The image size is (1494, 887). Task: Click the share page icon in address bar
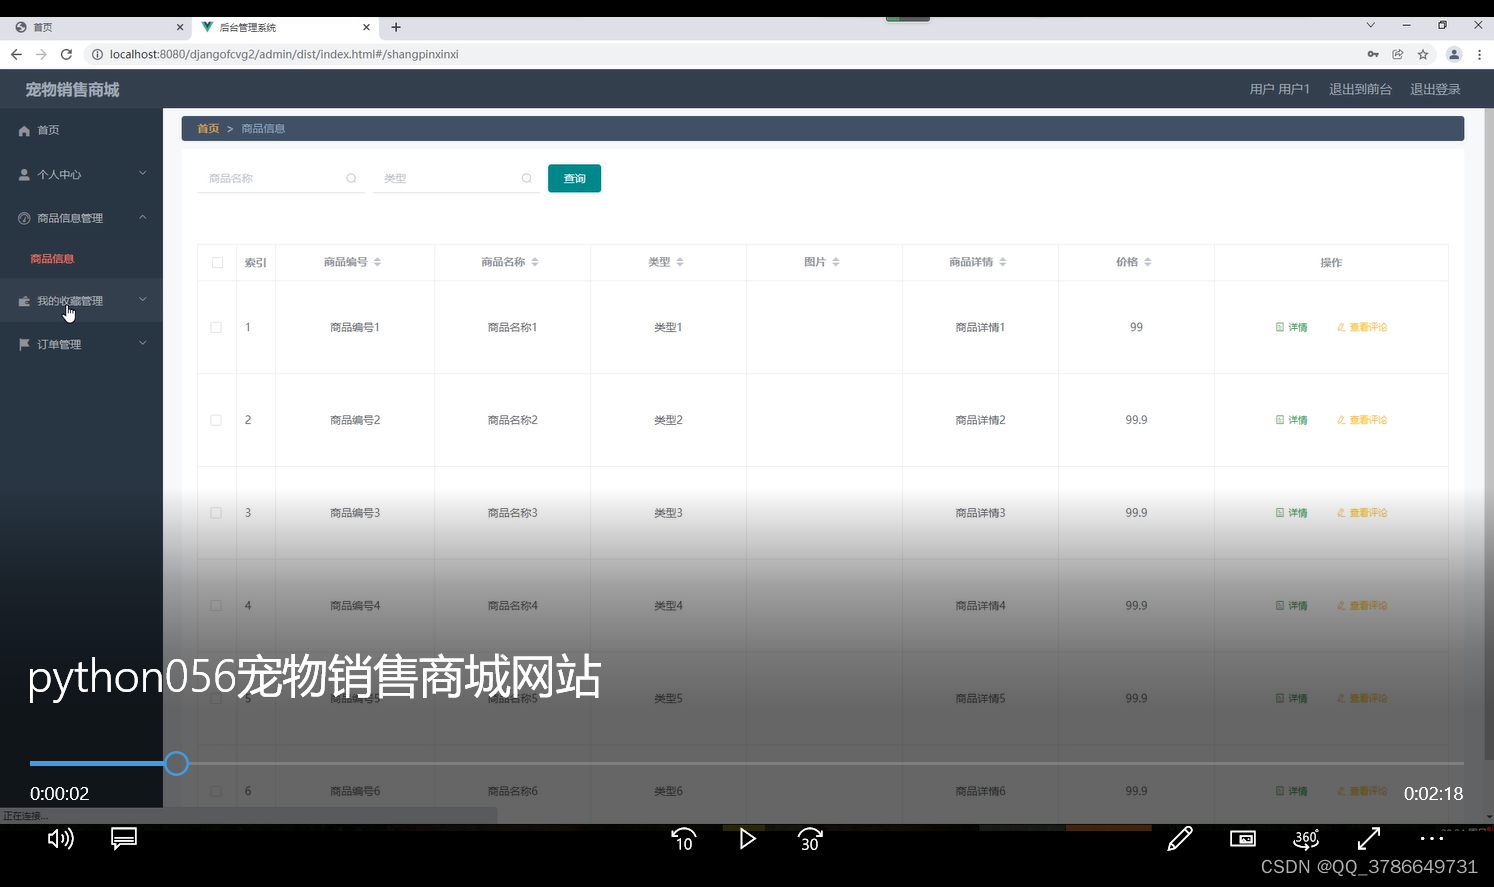pos(1398,54)
